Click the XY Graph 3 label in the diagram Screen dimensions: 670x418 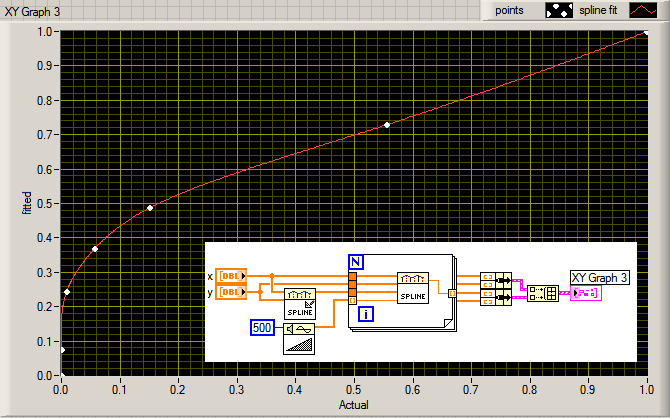599,278
